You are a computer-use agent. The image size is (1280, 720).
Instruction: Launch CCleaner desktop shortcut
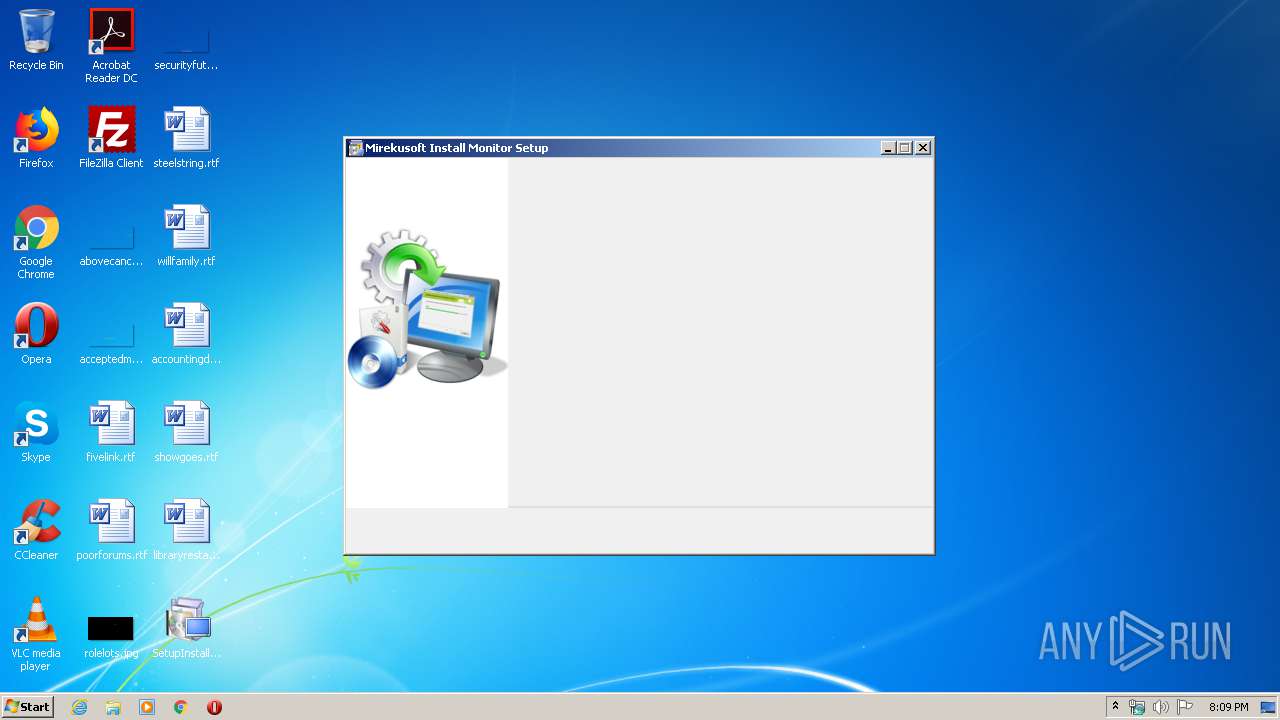(36, 530)
